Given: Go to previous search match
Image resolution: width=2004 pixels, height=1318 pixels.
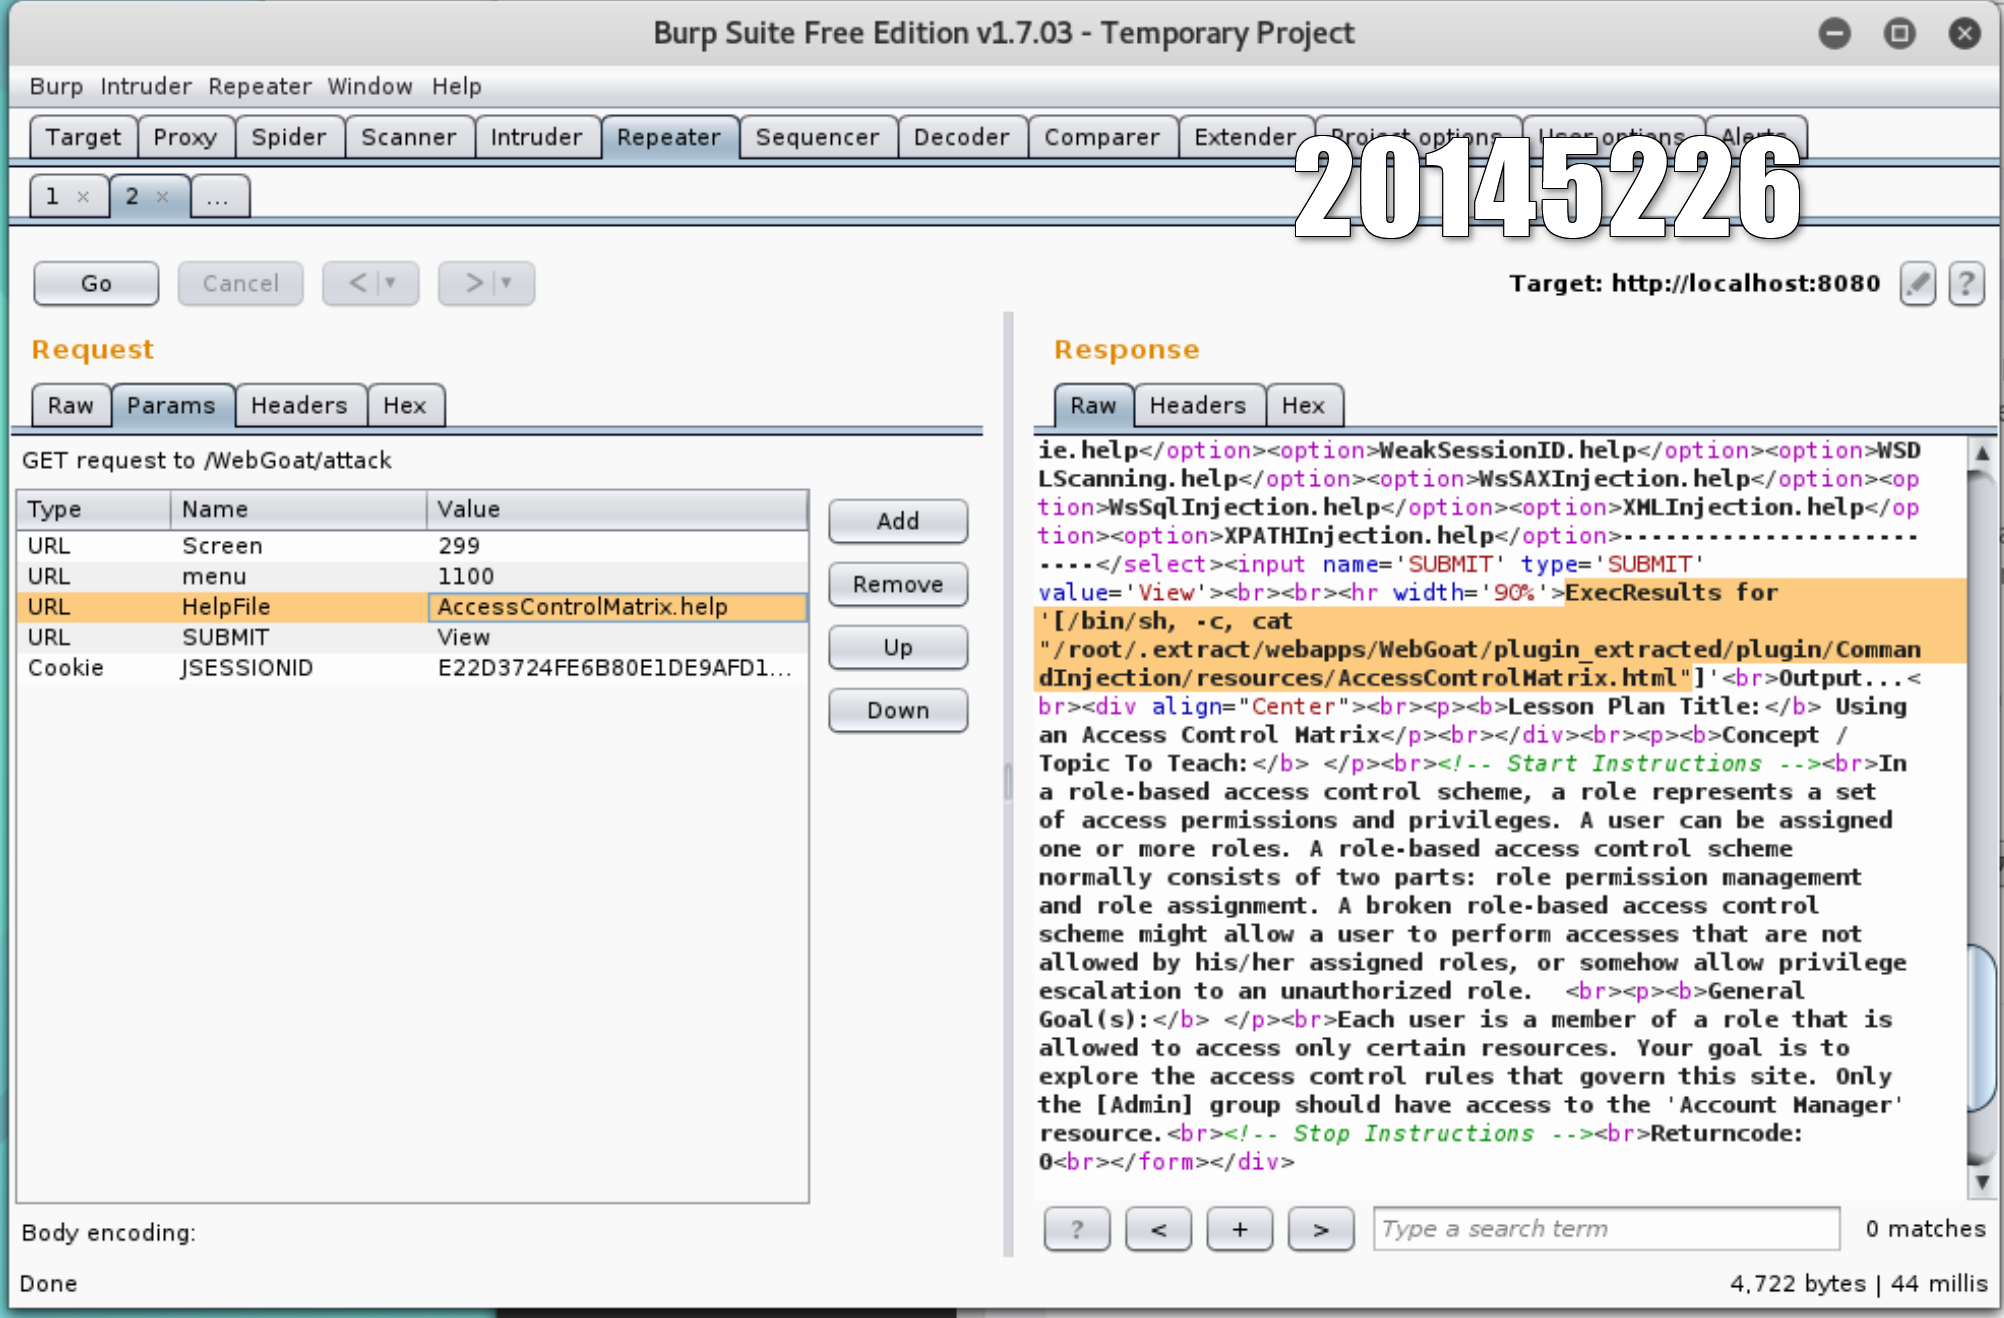Looking at the screenshot, I should coord(1158,1229).
